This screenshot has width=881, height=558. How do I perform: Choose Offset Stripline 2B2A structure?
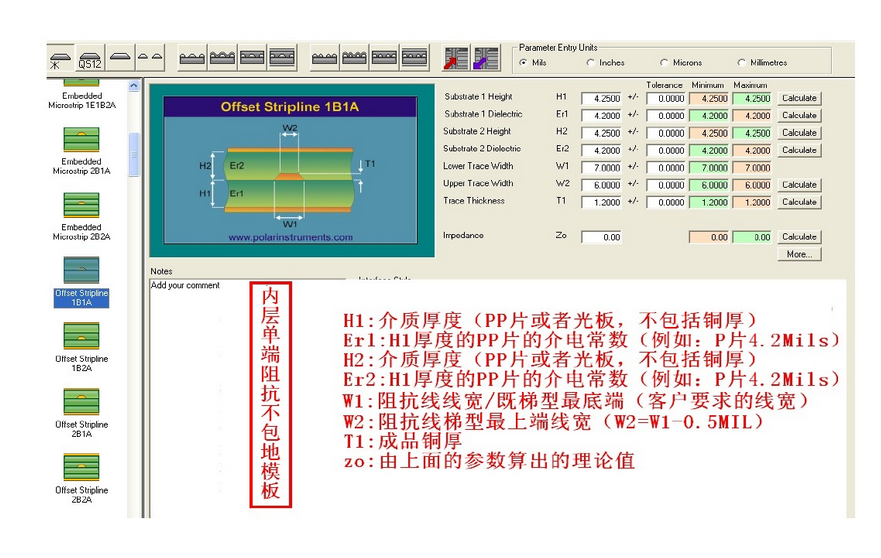pos(81,479)
